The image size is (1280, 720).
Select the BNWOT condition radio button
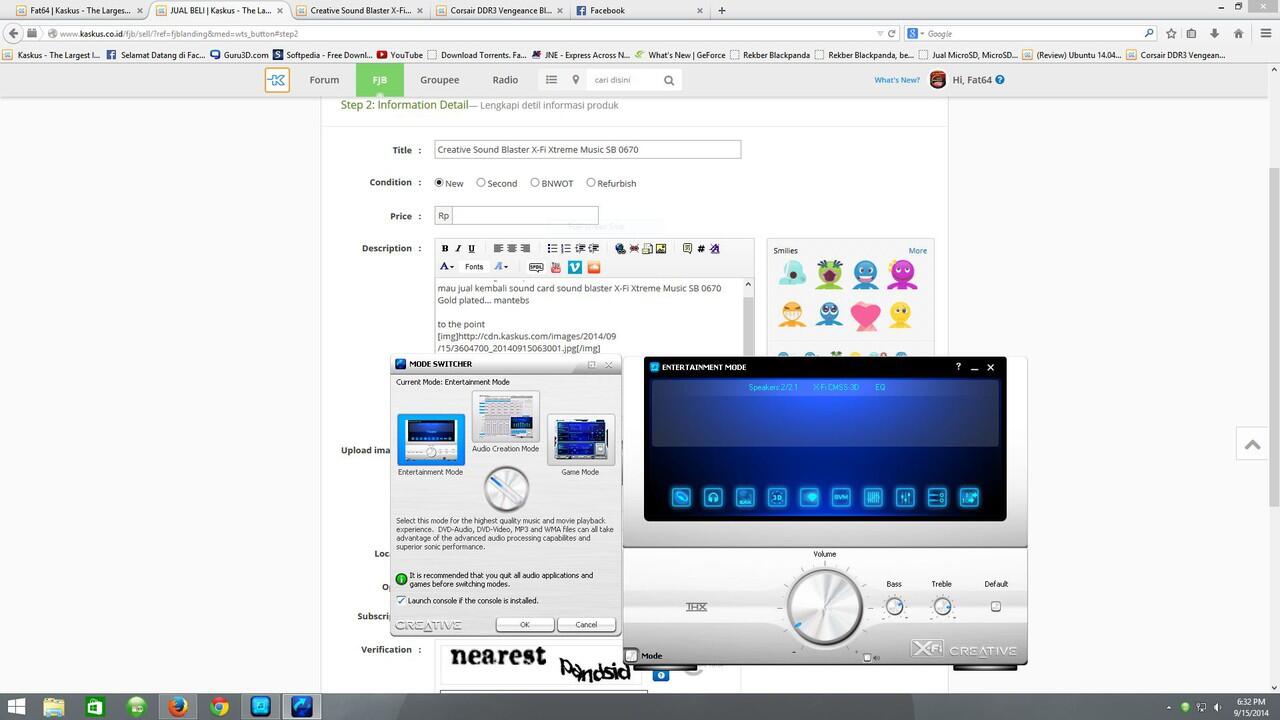pos(535,183)
